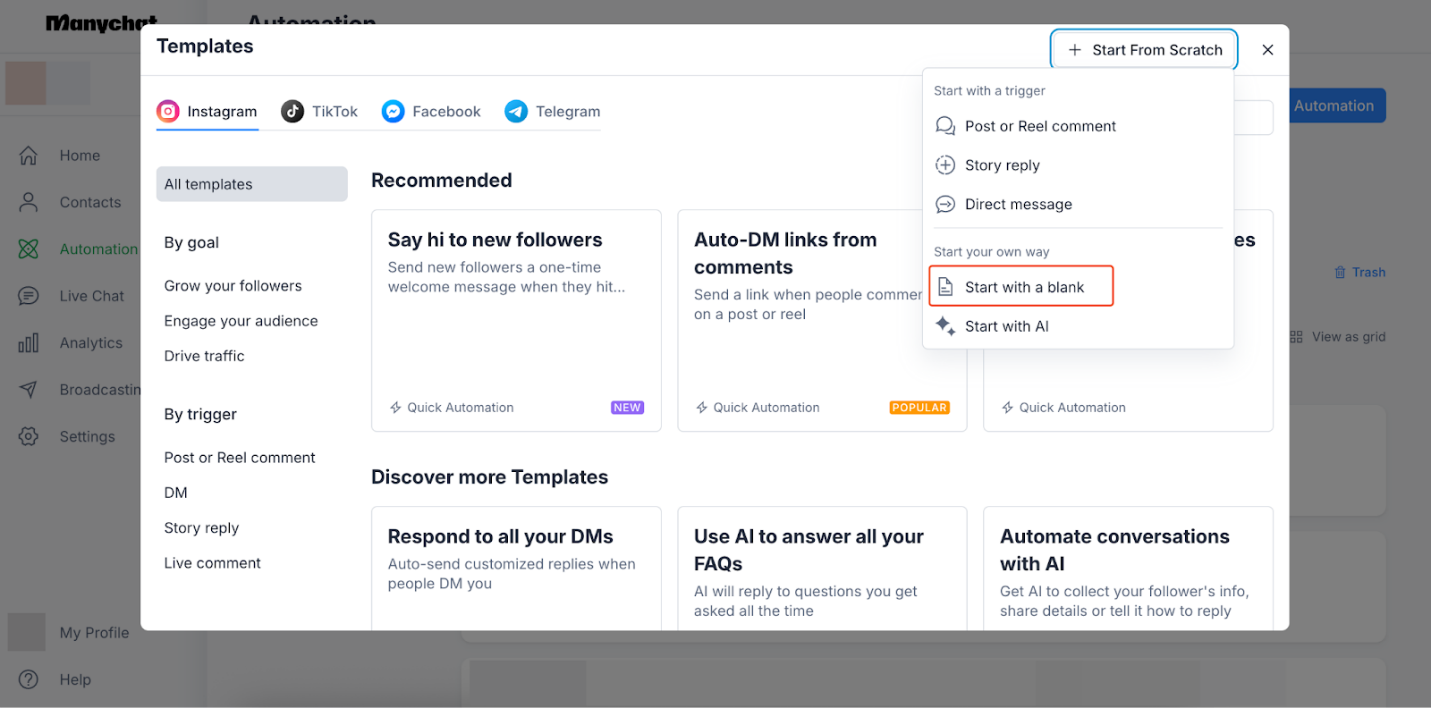Click the Post or Reel comment bubble icon
This screenshot has height=708, width=1431.
point(945,126)
